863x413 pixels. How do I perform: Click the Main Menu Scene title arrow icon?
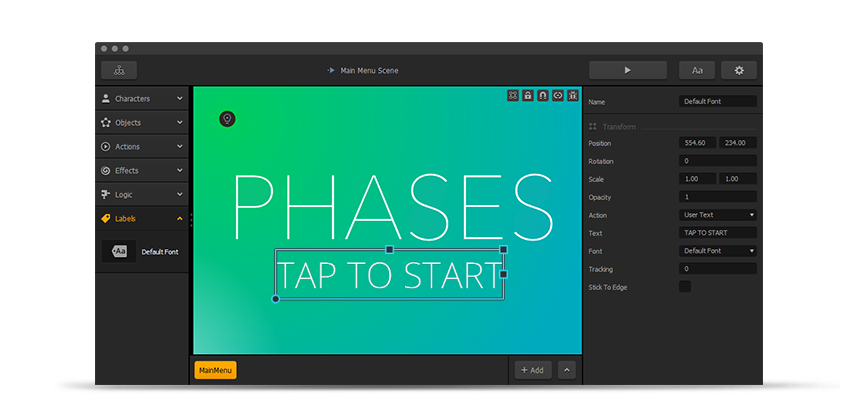click(331, 70)
